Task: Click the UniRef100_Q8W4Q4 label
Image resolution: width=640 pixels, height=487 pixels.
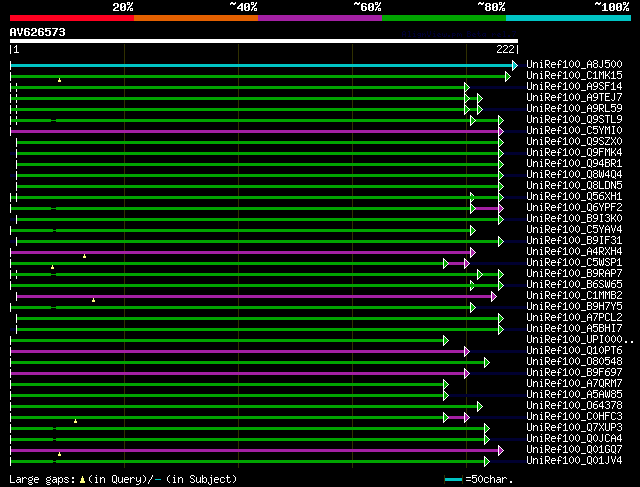Action: pyautogui.click(x=574, y=174)
